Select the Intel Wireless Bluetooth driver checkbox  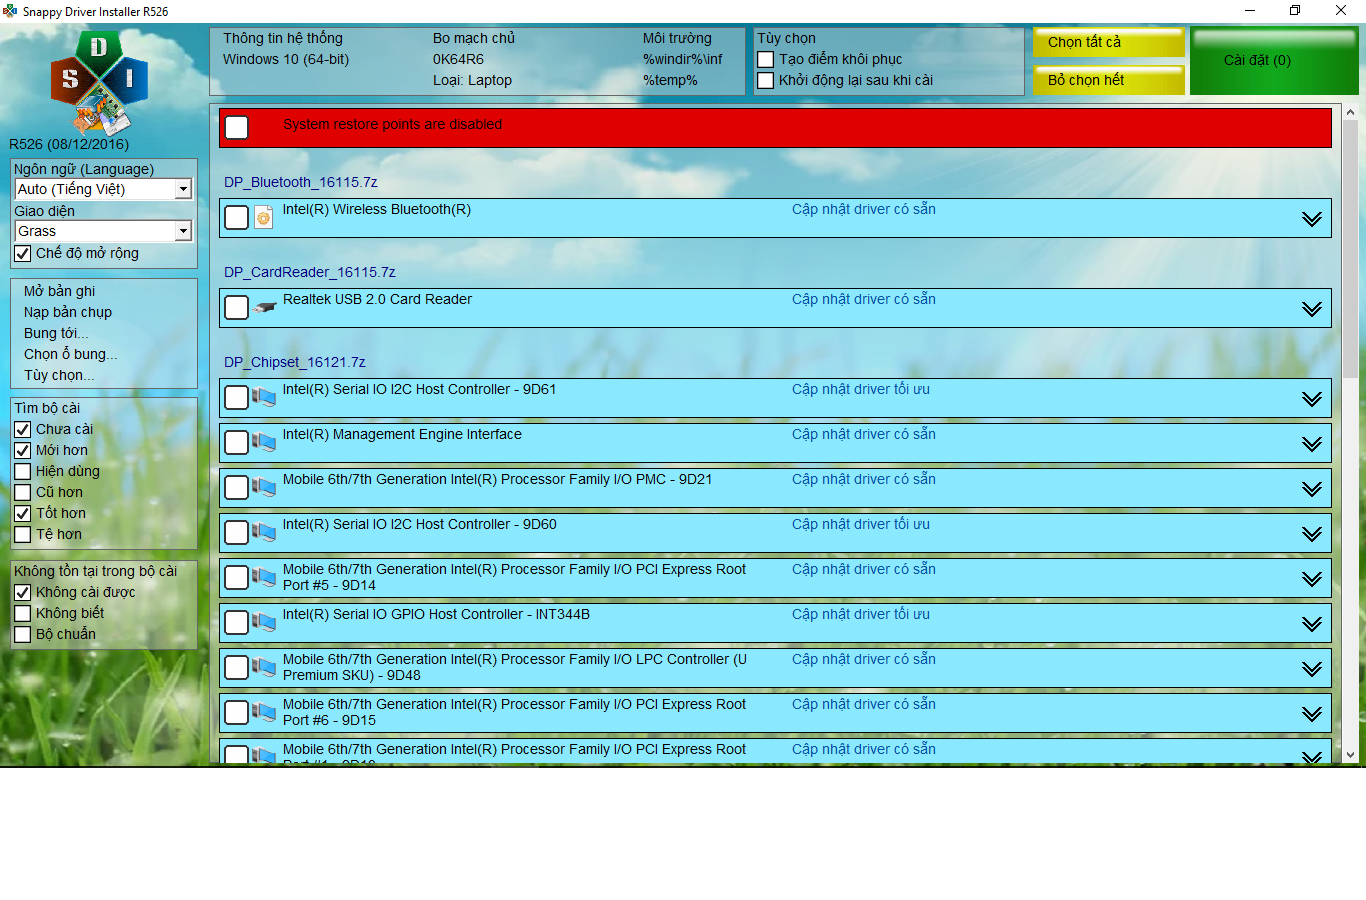[x=237, y=218]
